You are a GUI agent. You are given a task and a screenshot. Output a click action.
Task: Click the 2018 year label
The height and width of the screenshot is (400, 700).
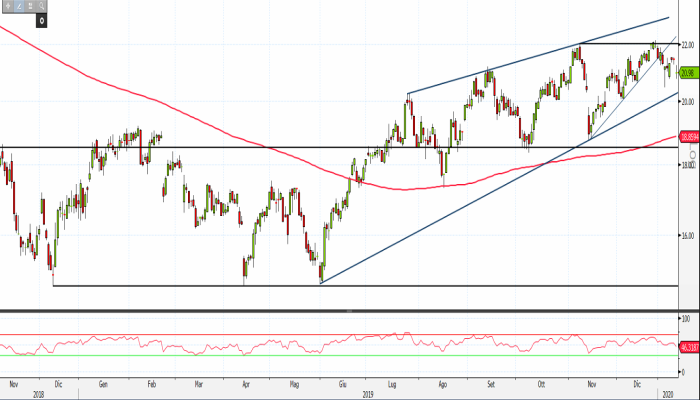click(39, 395)
